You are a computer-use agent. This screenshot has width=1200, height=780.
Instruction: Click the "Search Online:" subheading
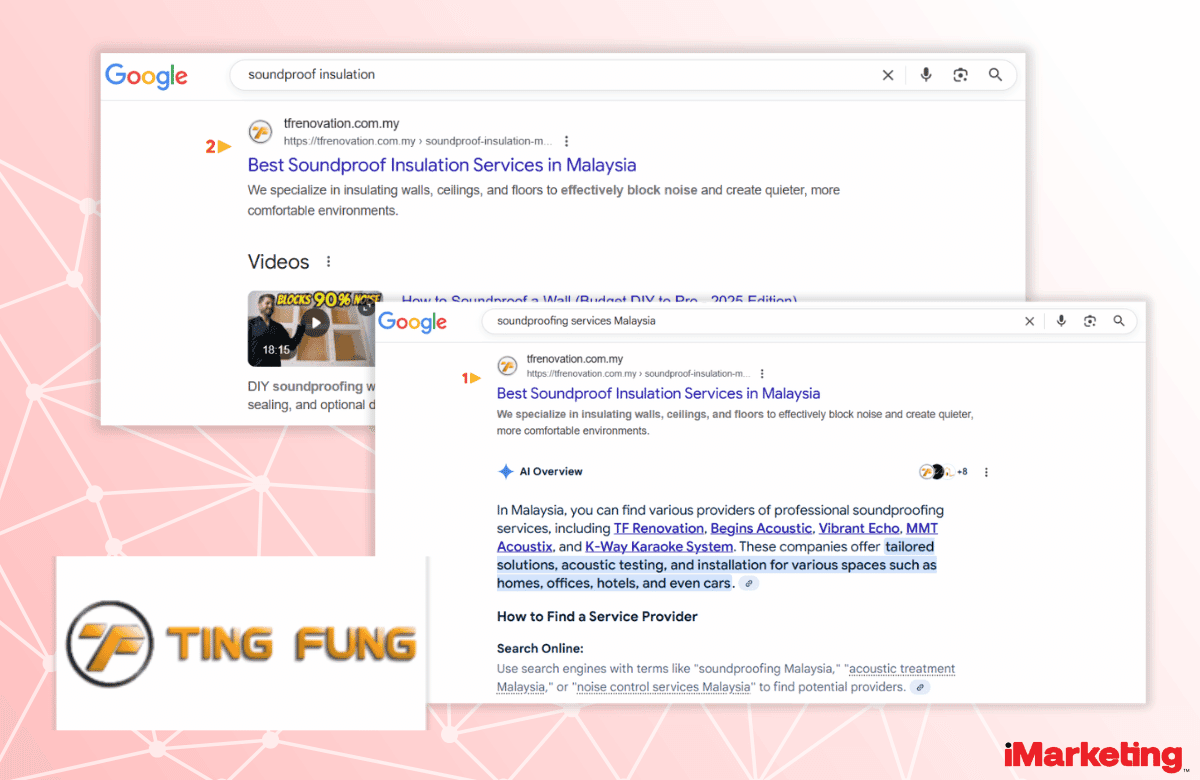[x=540, y=649]
